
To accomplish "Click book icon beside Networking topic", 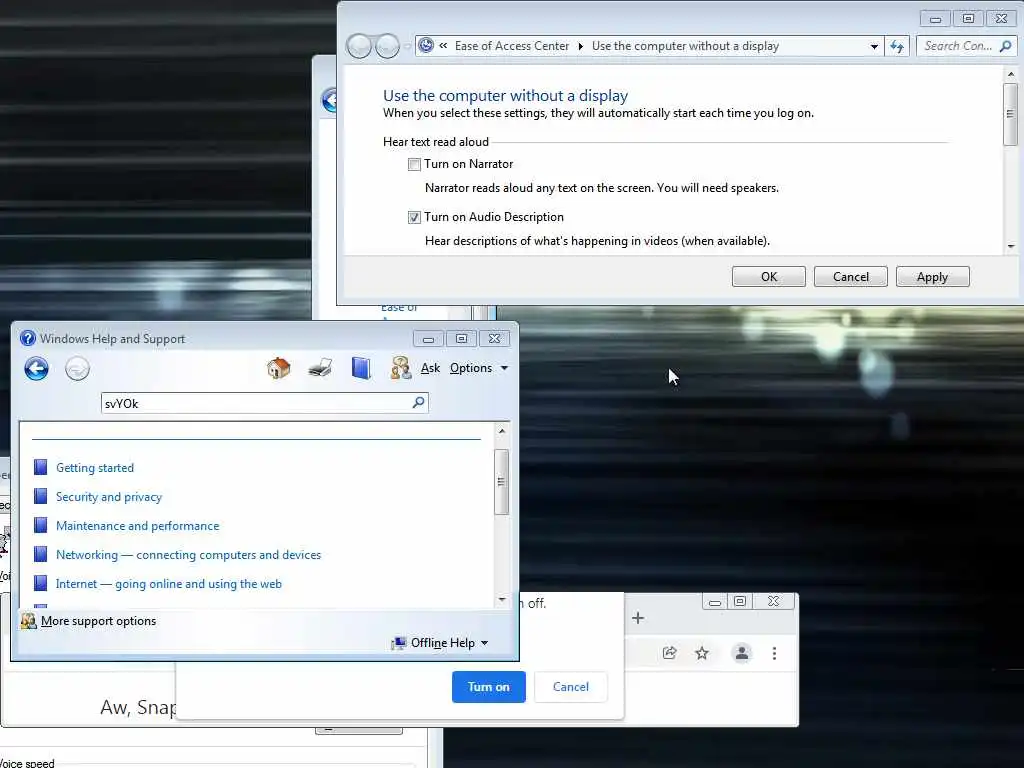I will click(40, 554).
